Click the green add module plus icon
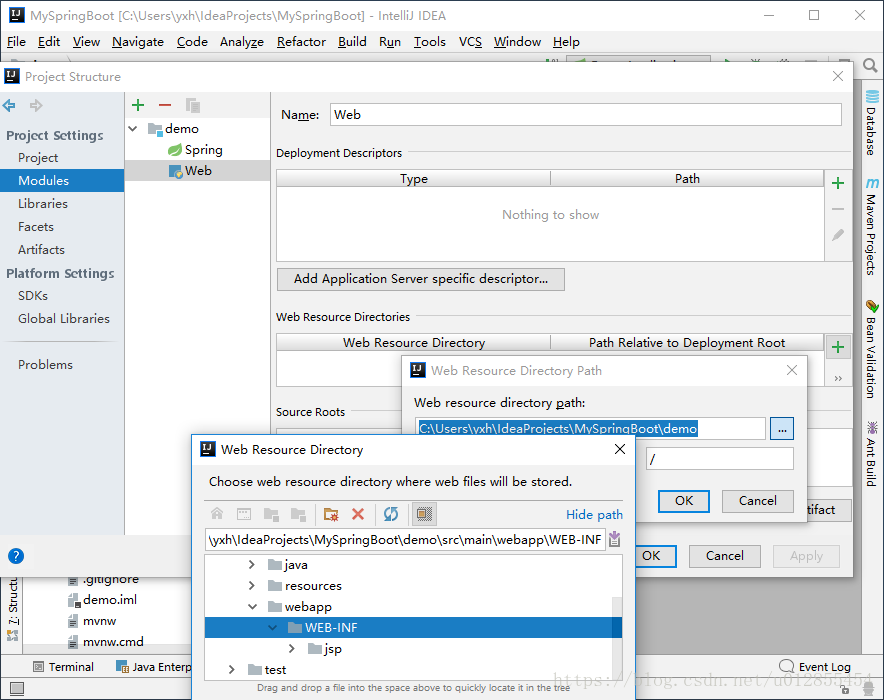 point(138,105)
